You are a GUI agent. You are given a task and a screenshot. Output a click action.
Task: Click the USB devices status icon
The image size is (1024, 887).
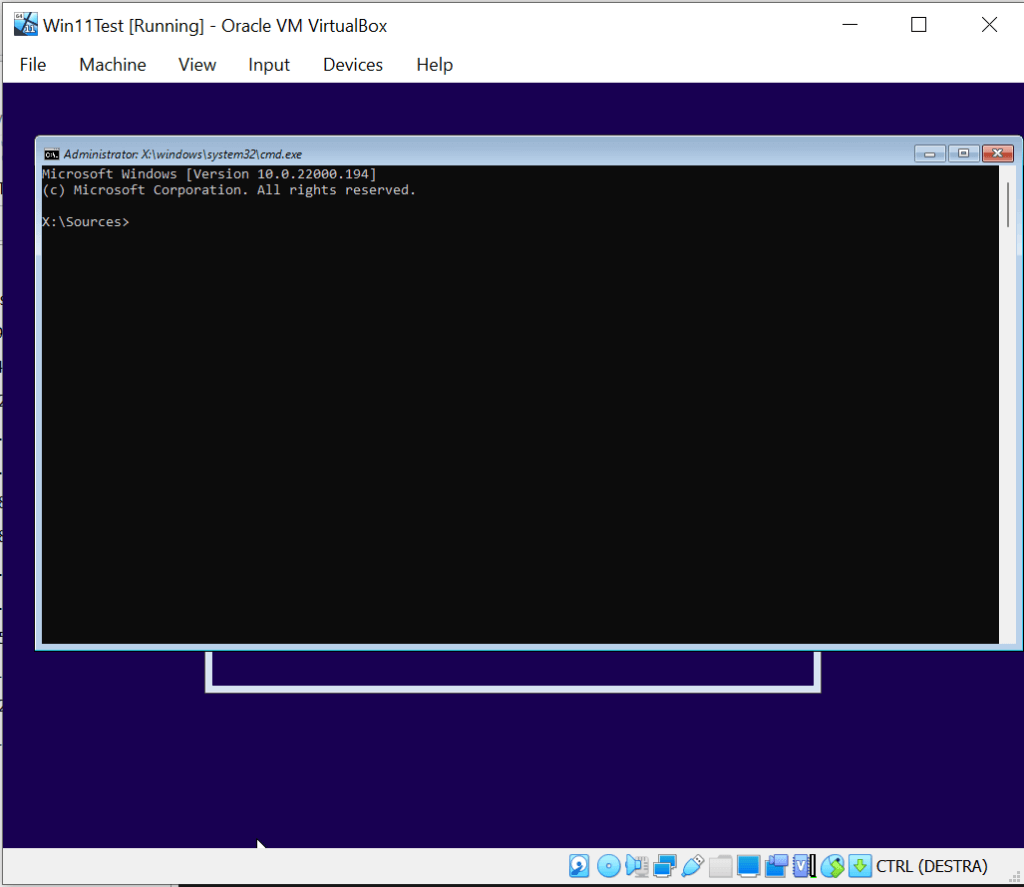692,866
